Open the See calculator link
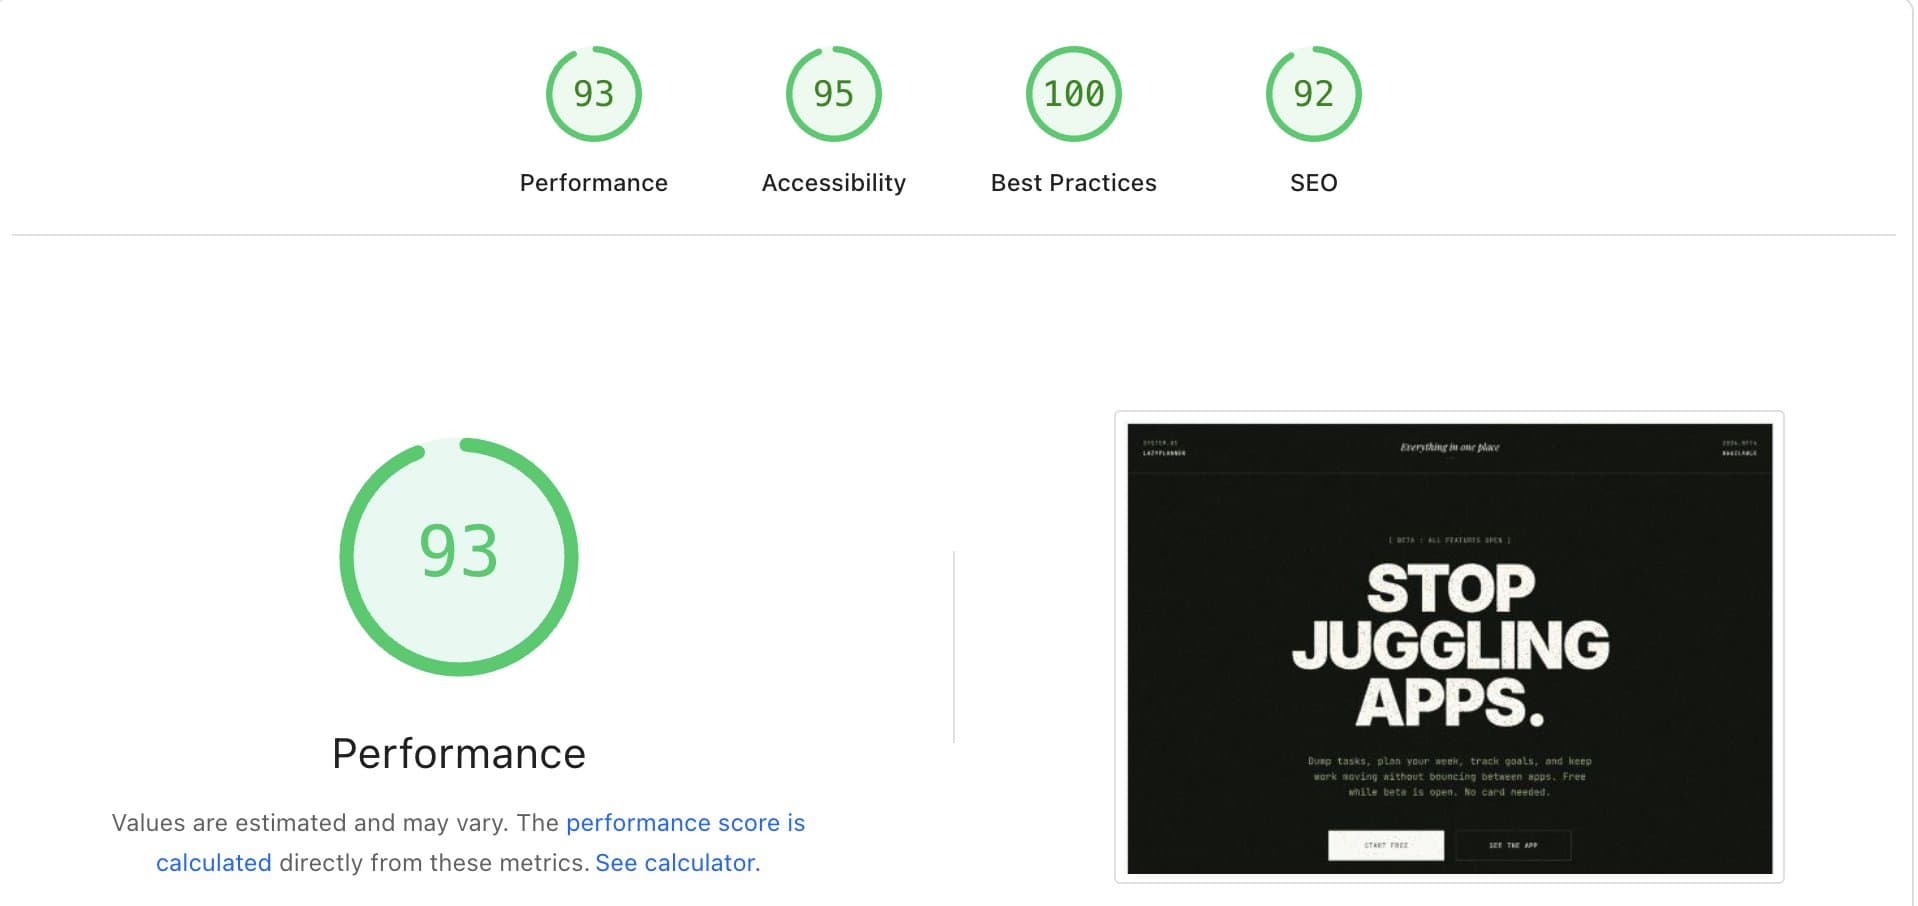The height and width of the screenshot is (906, 1918). point(675,862)
